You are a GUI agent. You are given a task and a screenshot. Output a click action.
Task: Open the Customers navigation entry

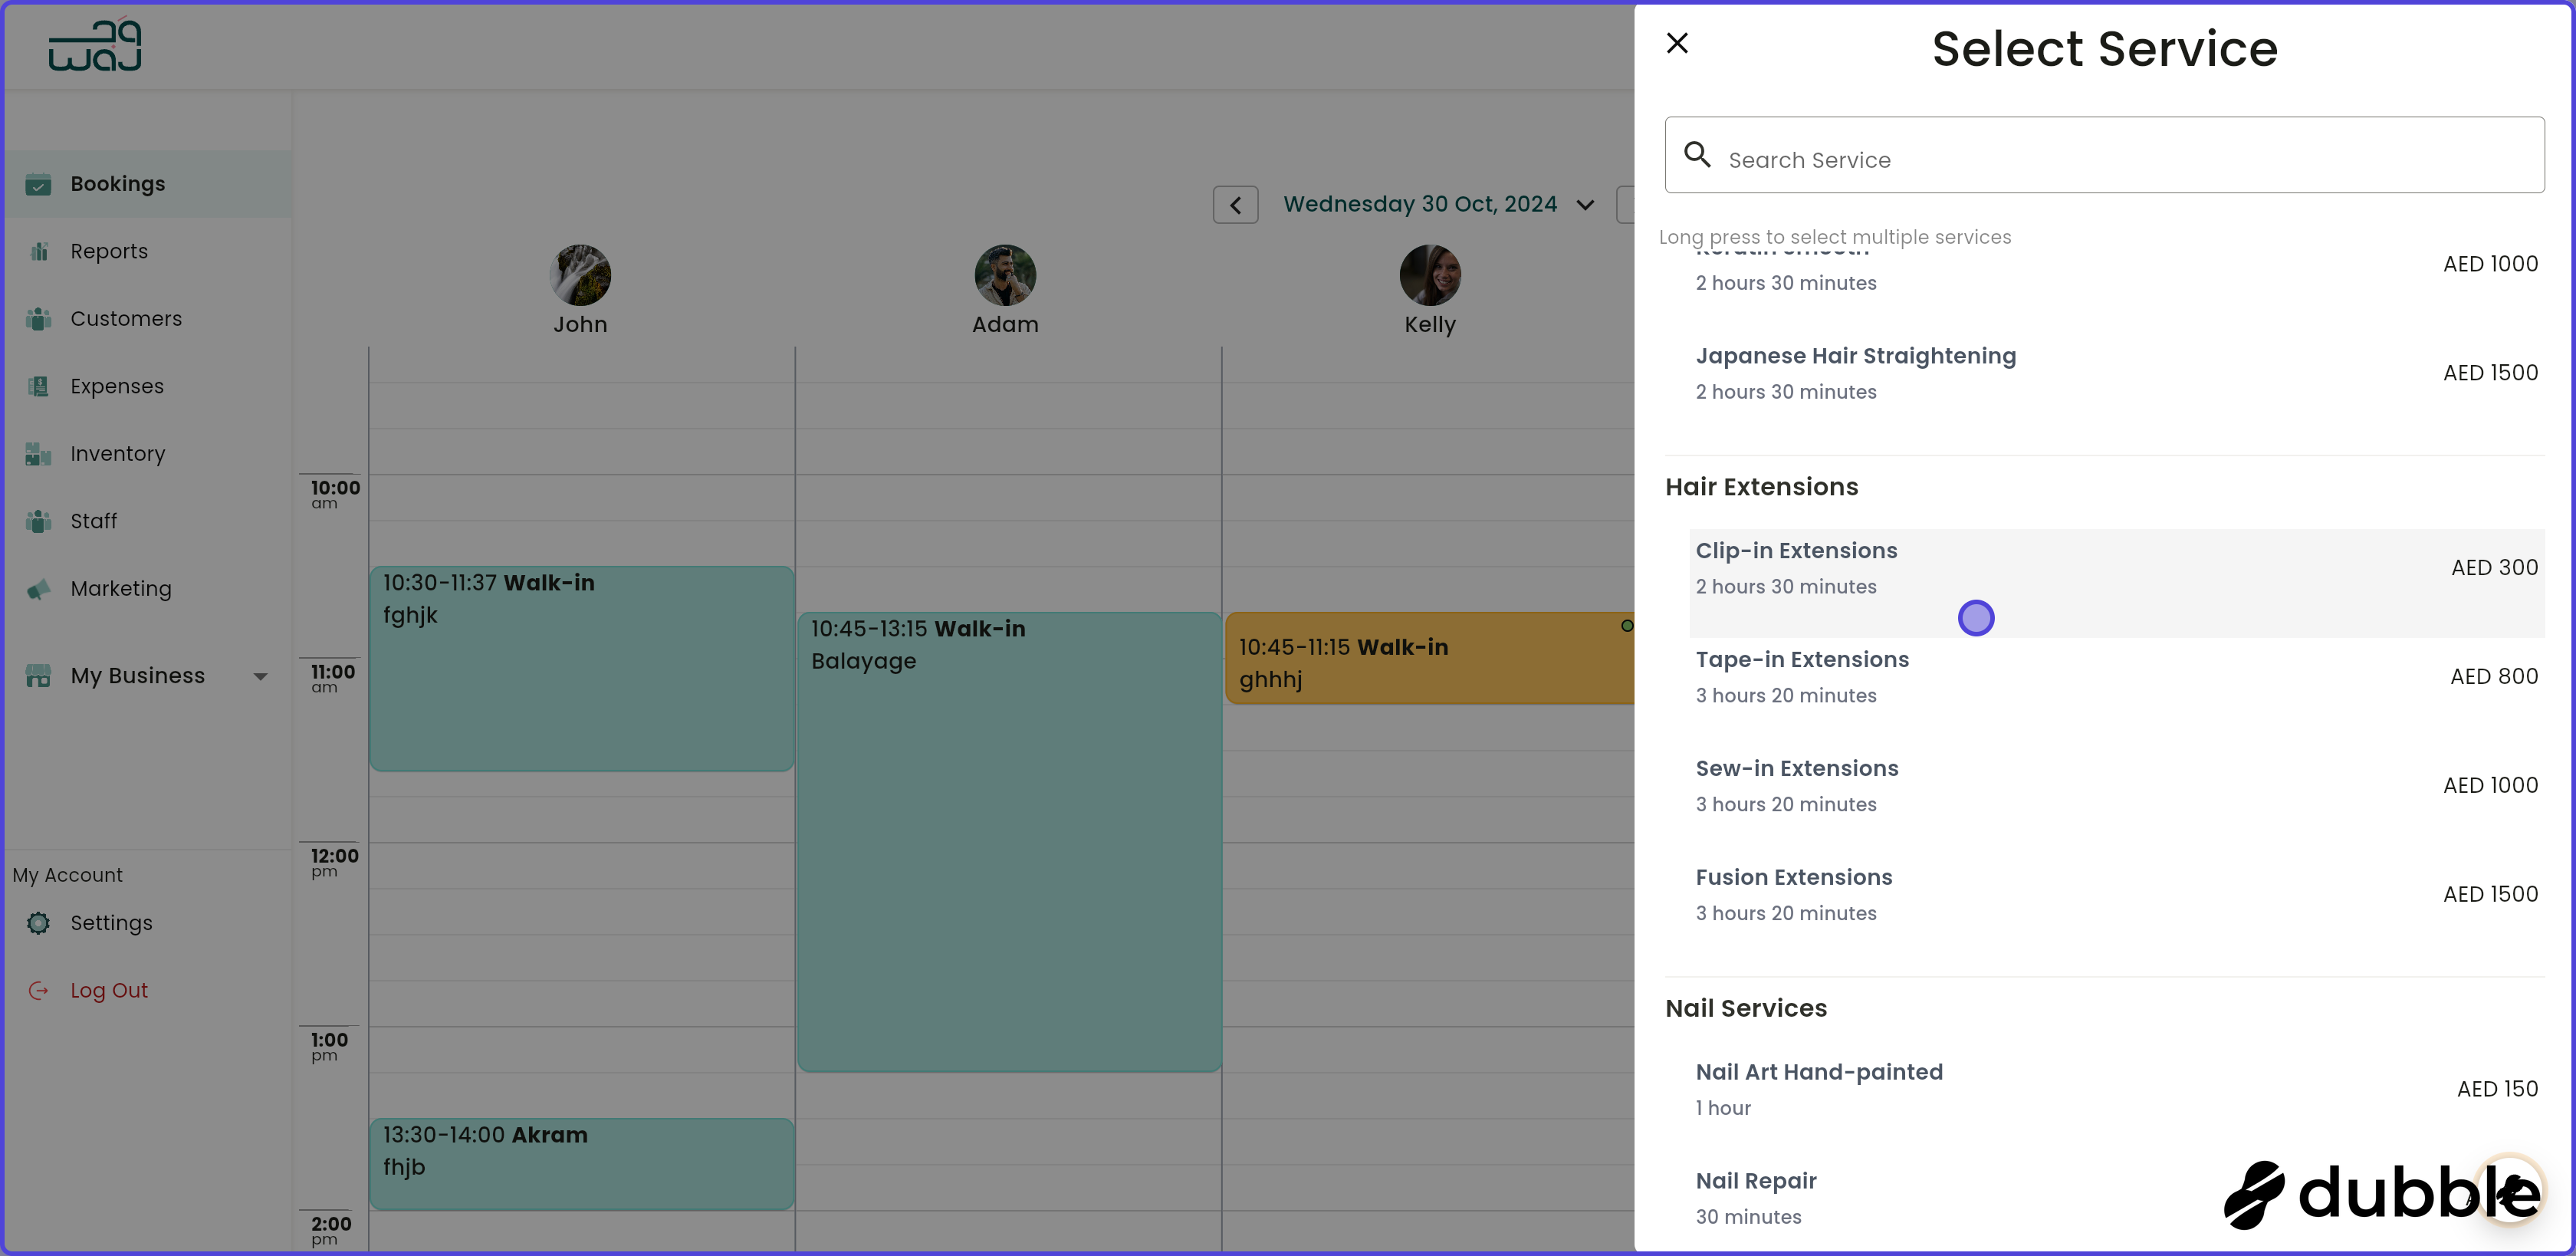point(126,319)
